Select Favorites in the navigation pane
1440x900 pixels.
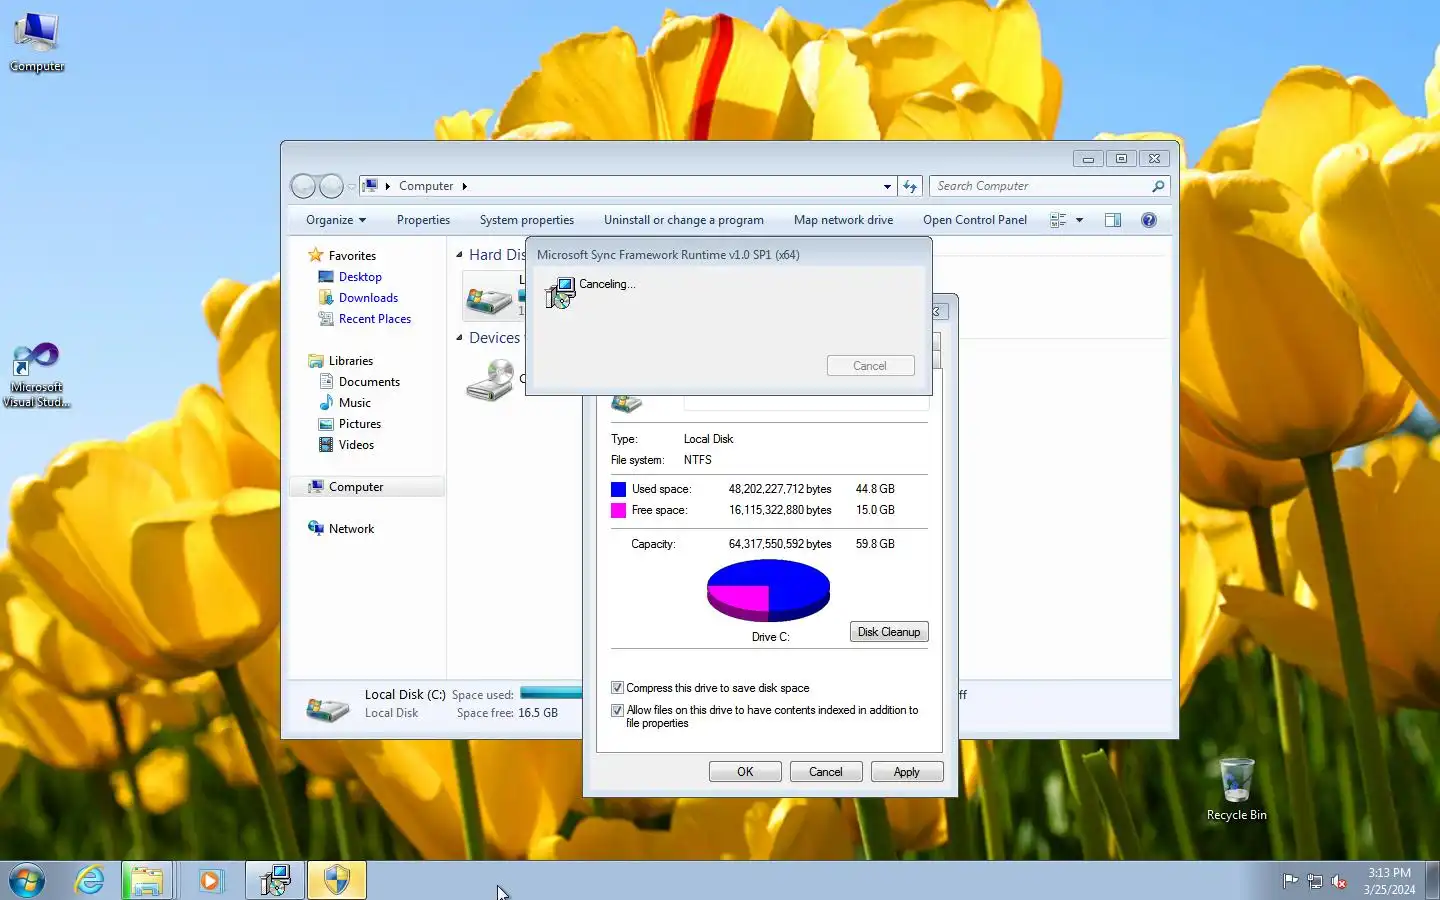click(352, 256)
